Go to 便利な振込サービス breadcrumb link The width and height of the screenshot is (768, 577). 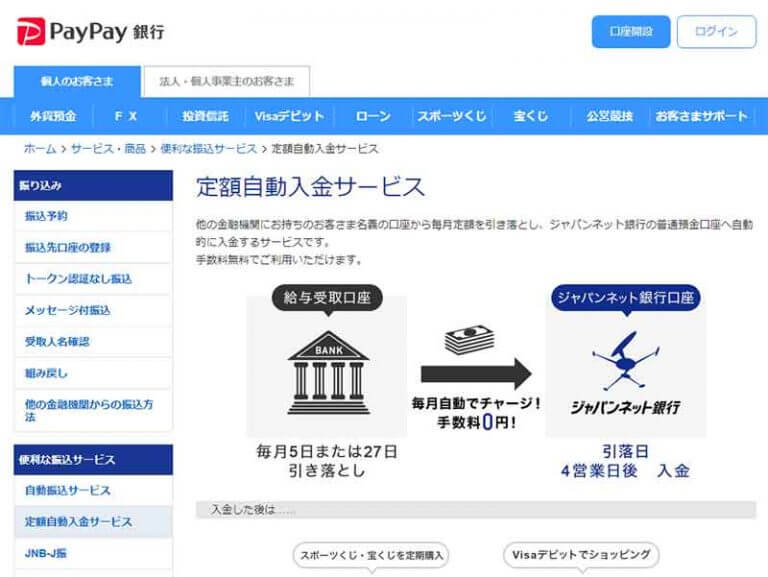click(x=209, y=149)
